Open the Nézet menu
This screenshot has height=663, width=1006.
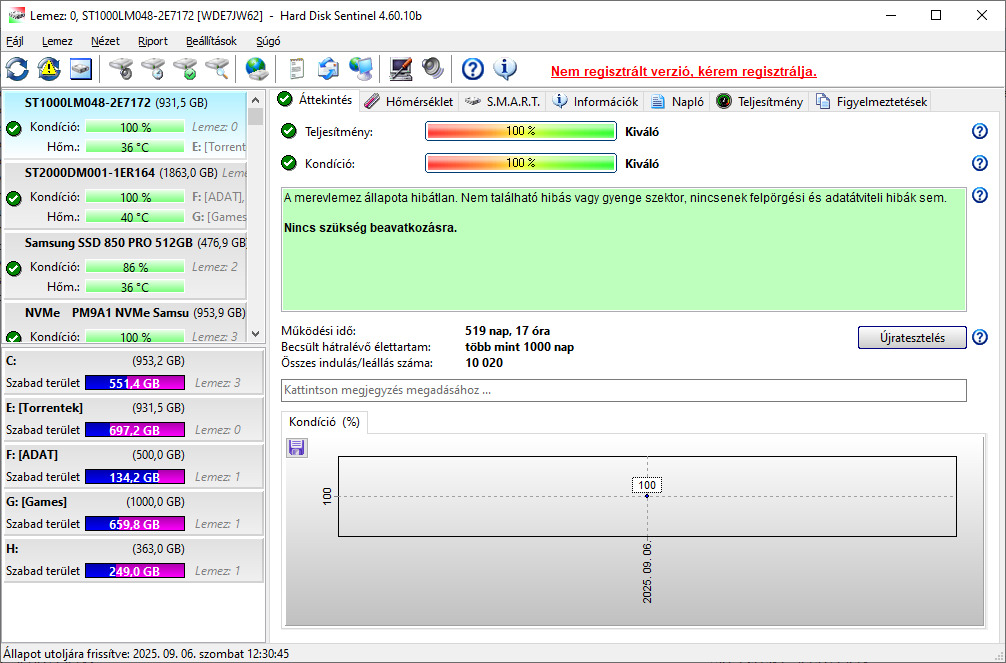coord(105,41)
